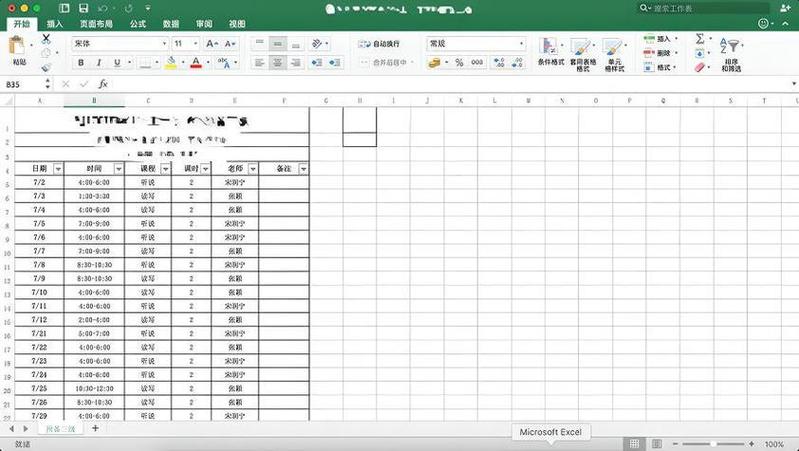
Task: Click the Paste (粘贴) clipboard icon
Action: click(18, 46)
